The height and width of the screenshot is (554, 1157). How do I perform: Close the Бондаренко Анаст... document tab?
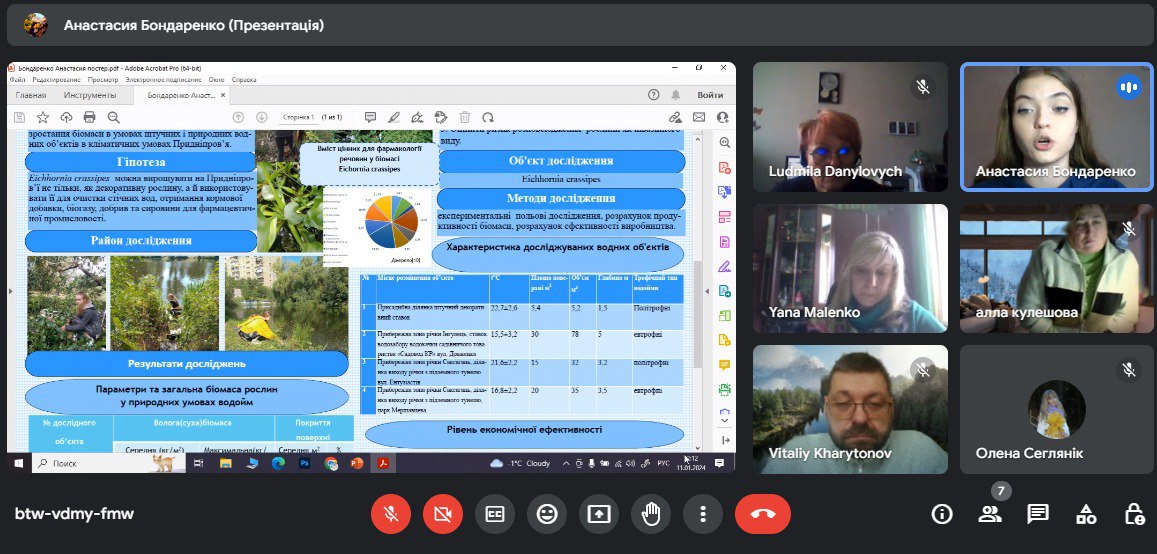[224, 95]
